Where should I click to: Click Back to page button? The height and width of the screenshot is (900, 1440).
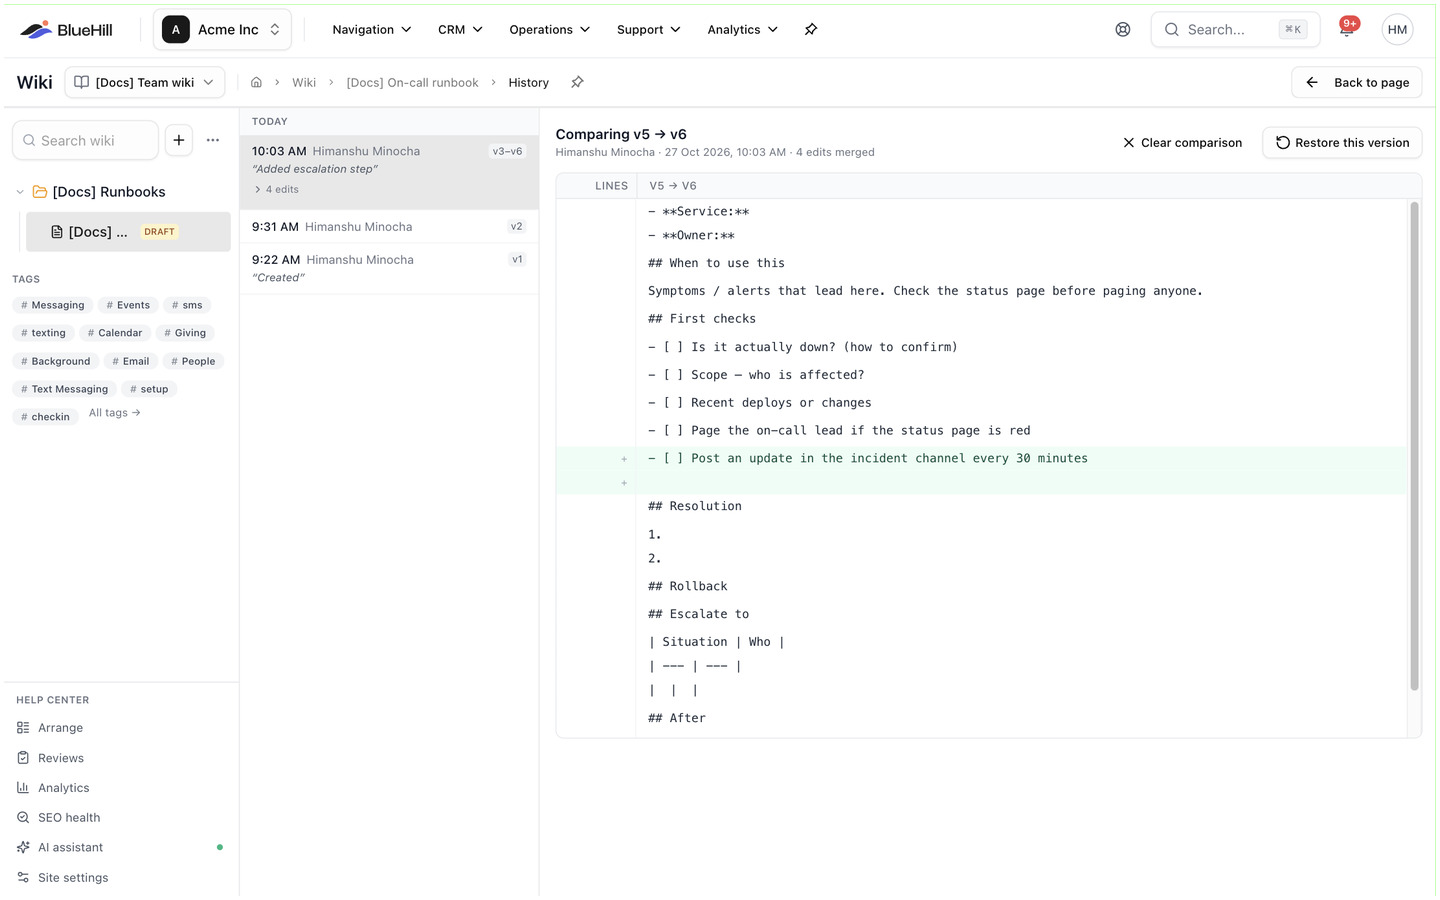click(x=1357, y=83)
